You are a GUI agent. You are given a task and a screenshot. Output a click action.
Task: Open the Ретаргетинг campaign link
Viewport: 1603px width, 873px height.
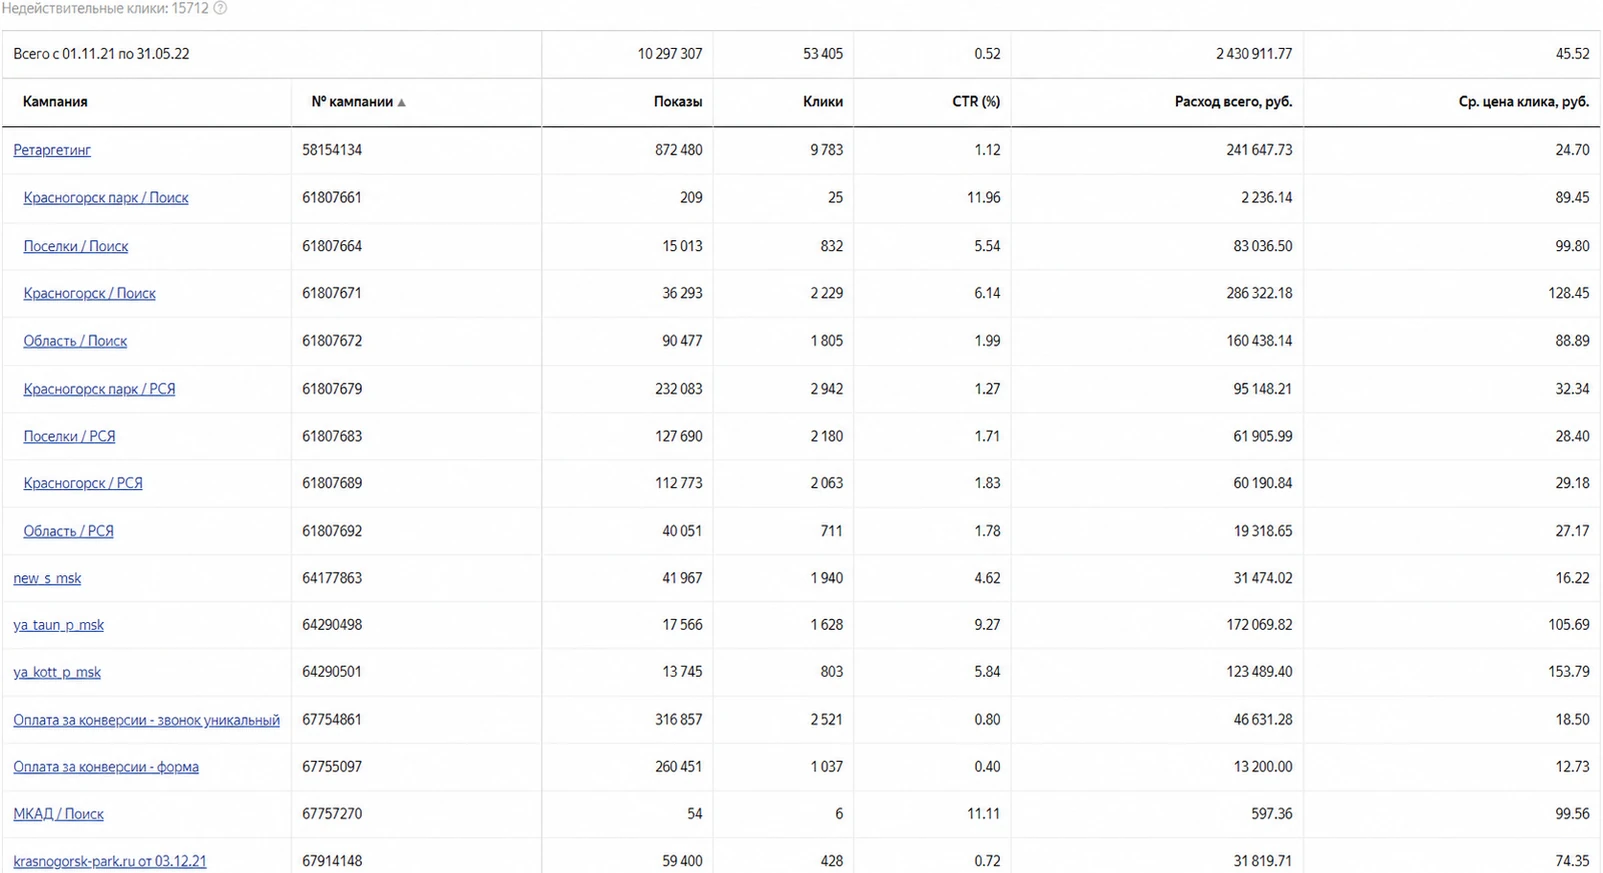tap(52, 150)
